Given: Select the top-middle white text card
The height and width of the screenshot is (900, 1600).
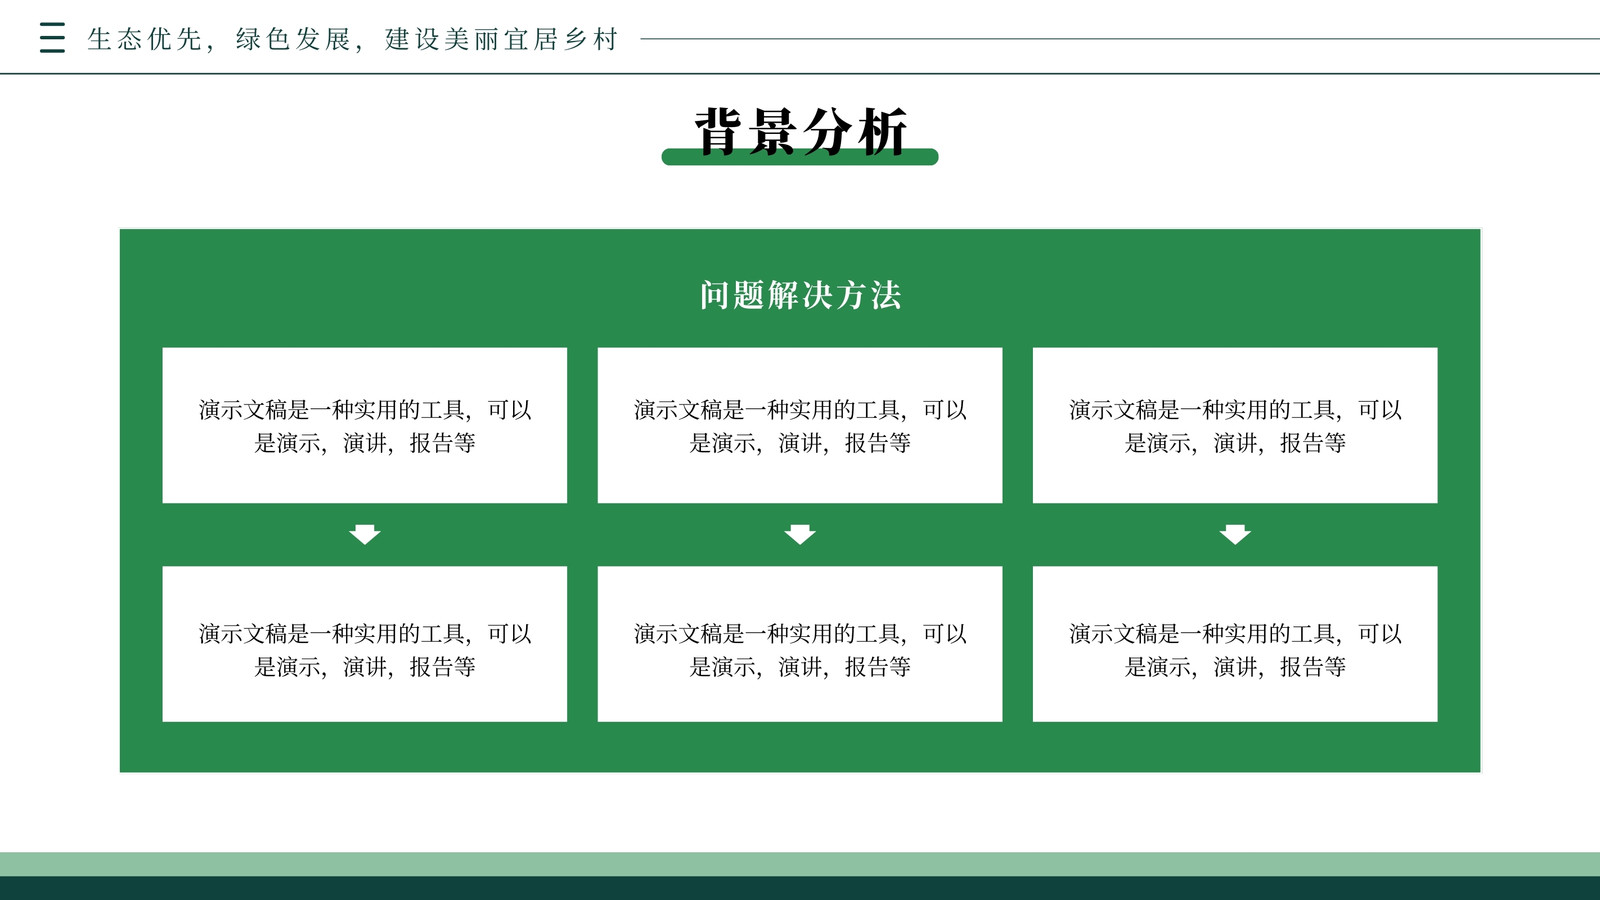Looking at the screenshot, I should tap(800, 425).
